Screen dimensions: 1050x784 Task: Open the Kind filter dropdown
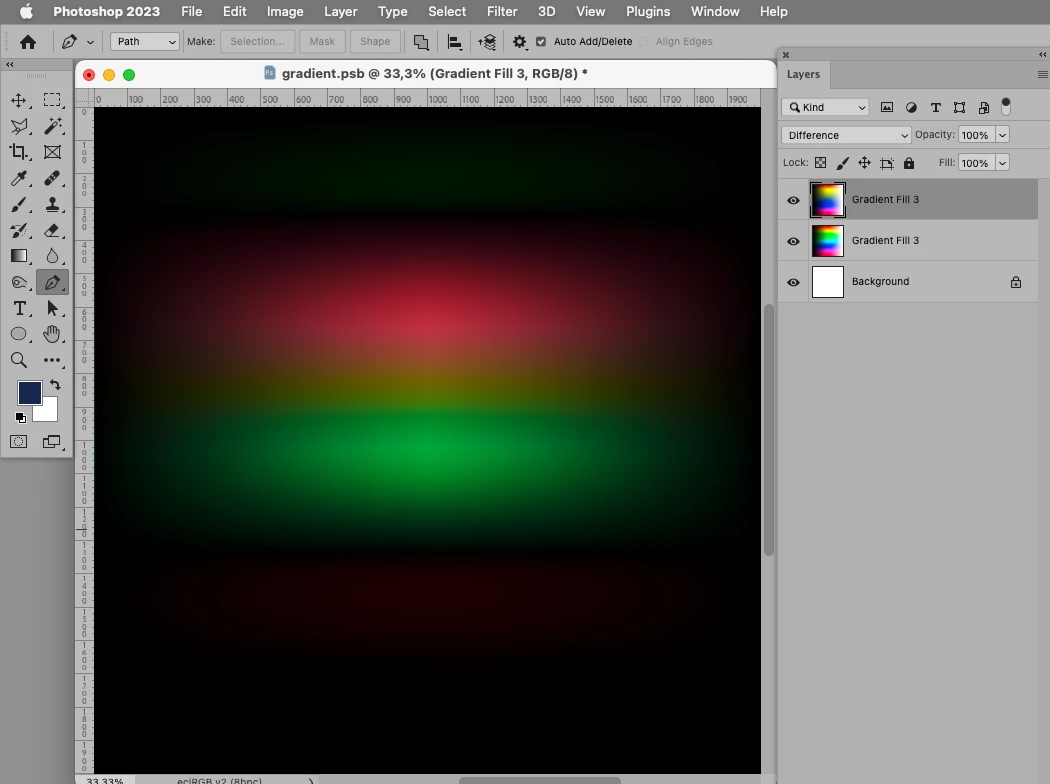coord(825,107)
